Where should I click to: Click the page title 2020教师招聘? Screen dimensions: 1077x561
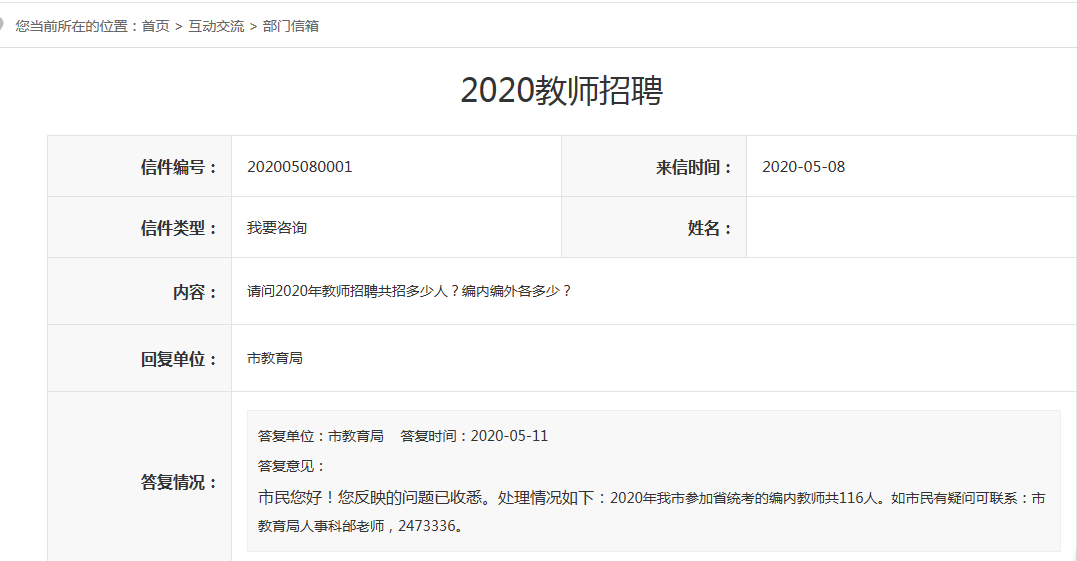pyautogui.click(x=561, y=91)
